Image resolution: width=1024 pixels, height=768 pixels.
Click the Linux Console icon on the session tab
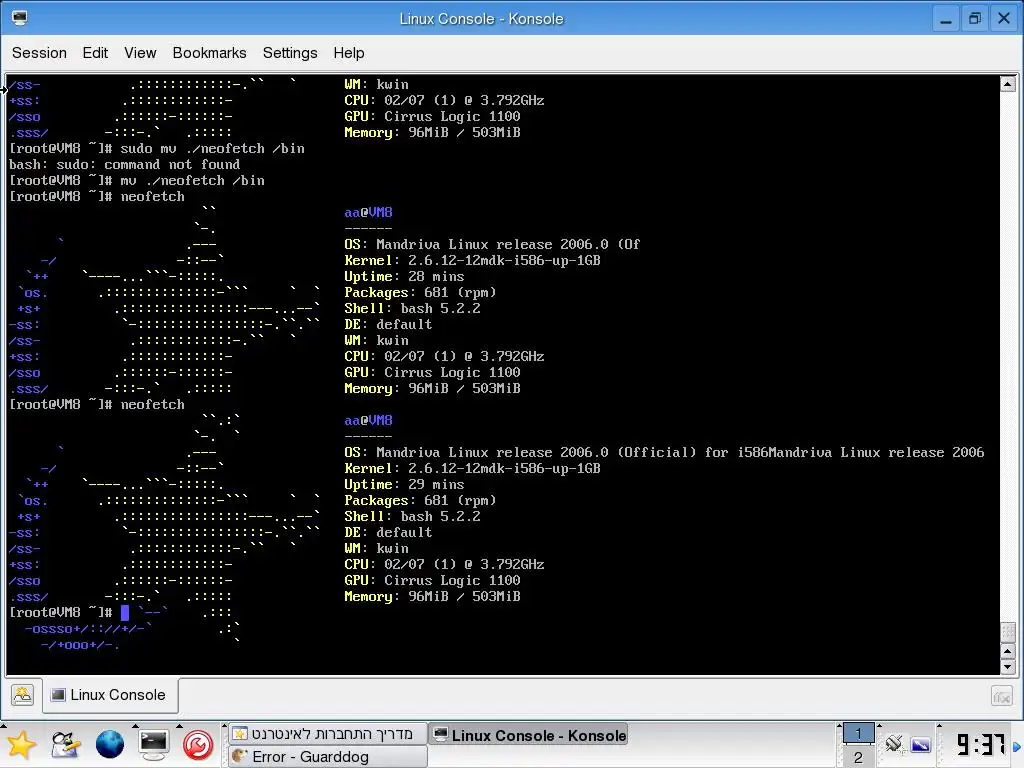pos(58,695)
